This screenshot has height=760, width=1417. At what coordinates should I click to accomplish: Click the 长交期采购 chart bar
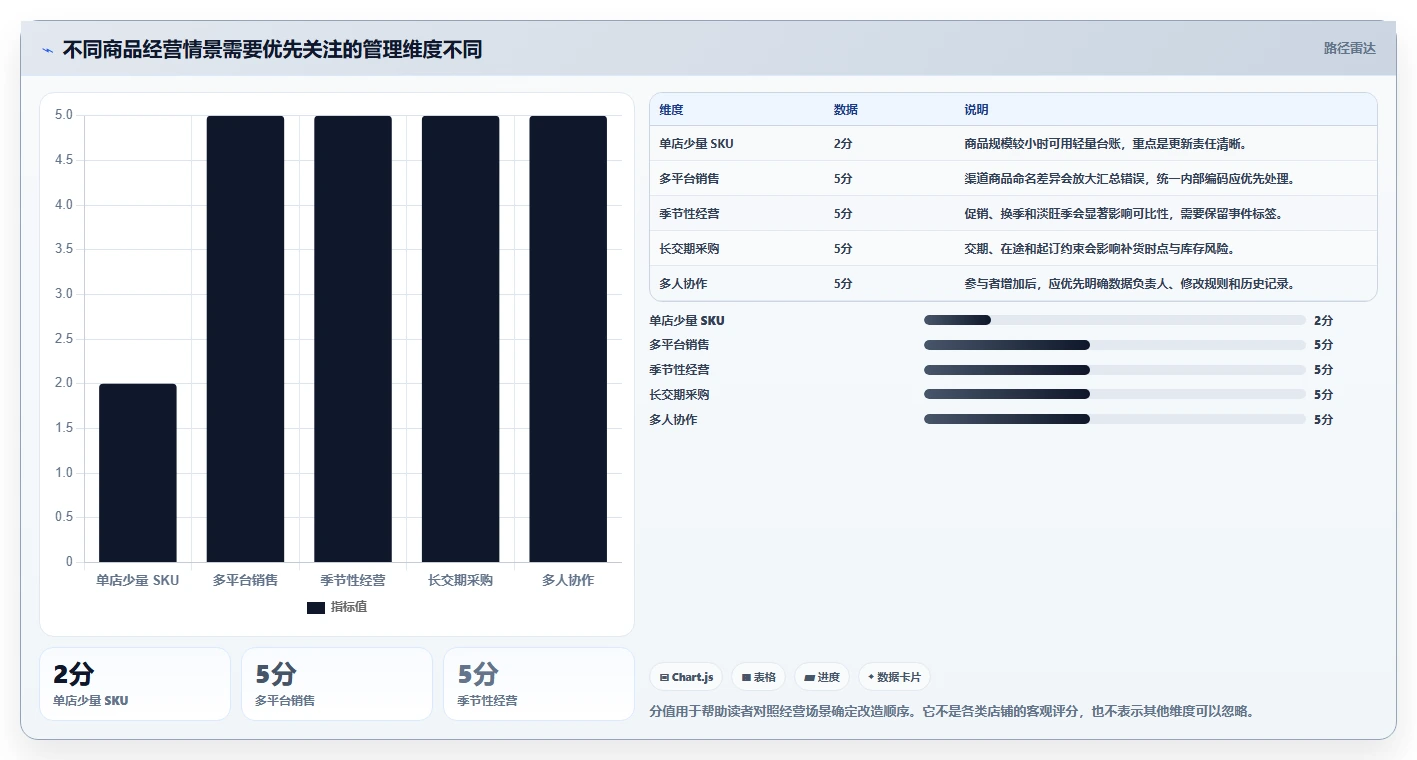click(x=460, y=339)
